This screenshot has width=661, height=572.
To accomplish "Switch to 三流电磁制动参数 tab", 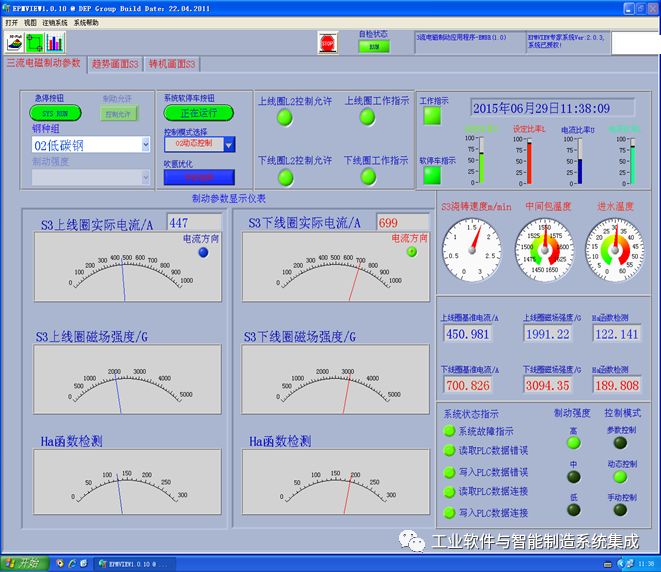I will tap(43, 63).
